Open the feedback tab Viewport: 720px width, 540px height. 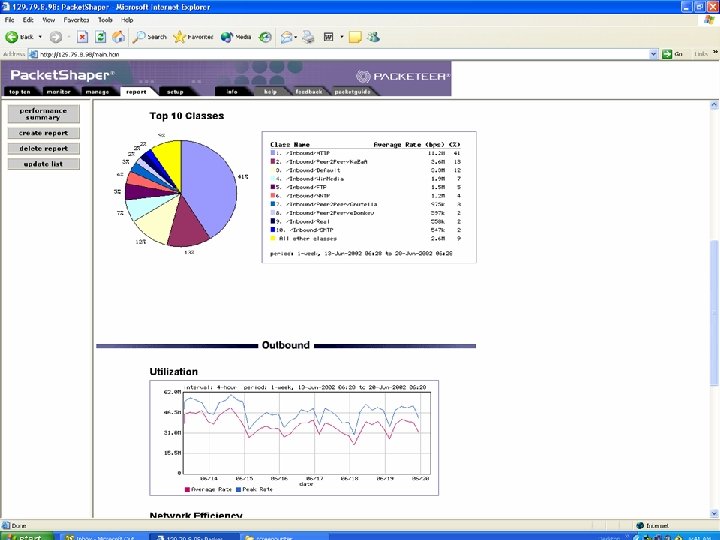pyautogui.click(x=309, y=91)
